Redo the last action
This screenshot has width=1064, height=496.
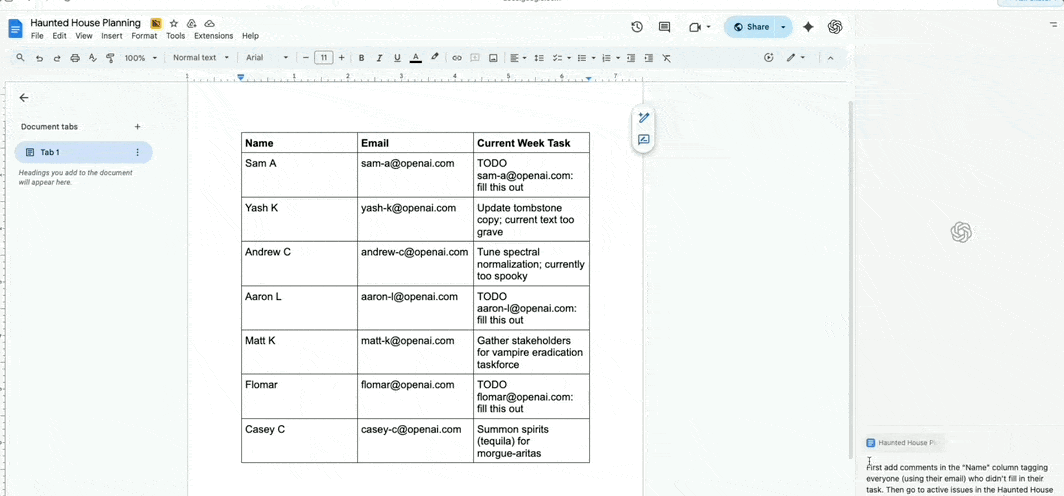click(57, 58)
